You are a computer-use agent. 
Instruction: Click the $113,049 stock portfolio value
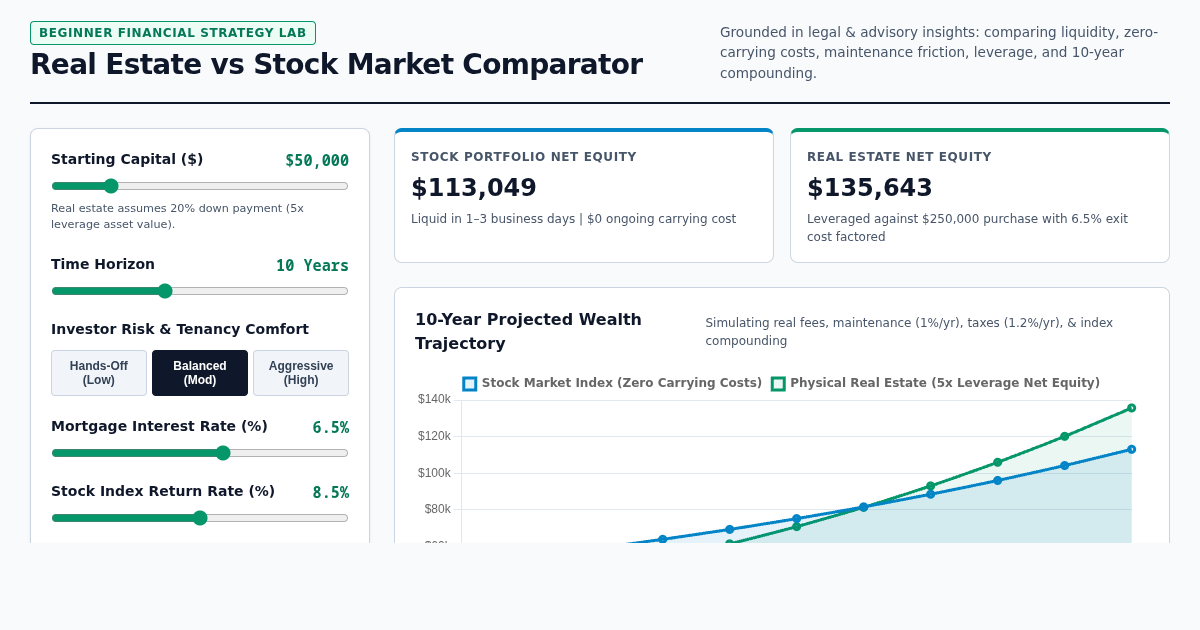[474, 188]
